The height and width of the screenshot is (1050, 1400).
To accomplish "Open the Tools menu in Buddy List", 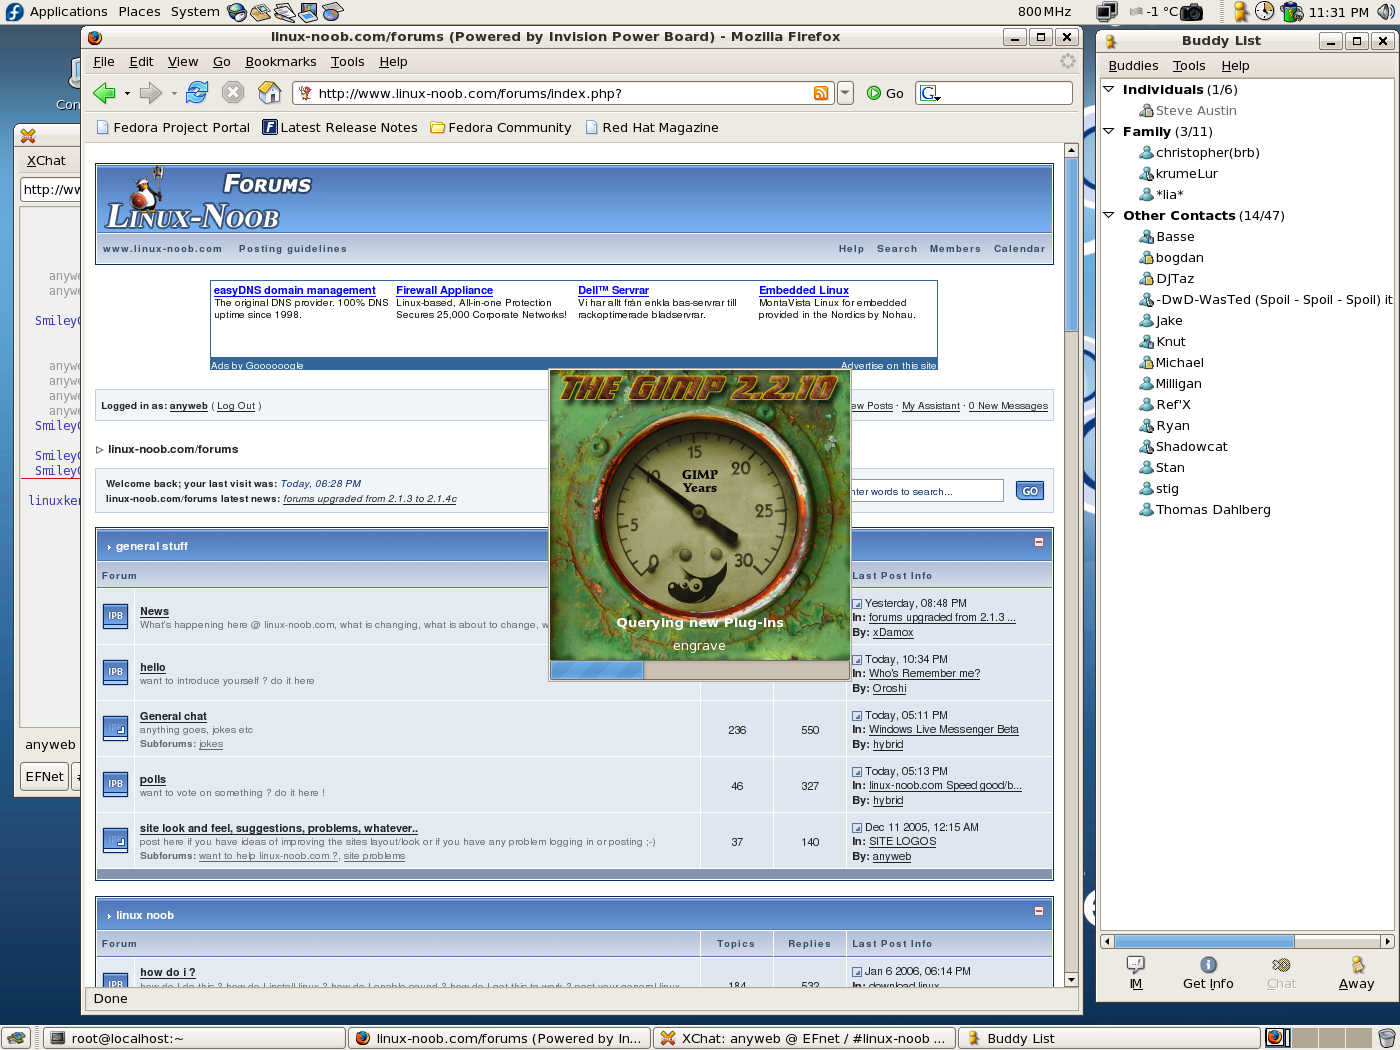I will coord(1189,65).
